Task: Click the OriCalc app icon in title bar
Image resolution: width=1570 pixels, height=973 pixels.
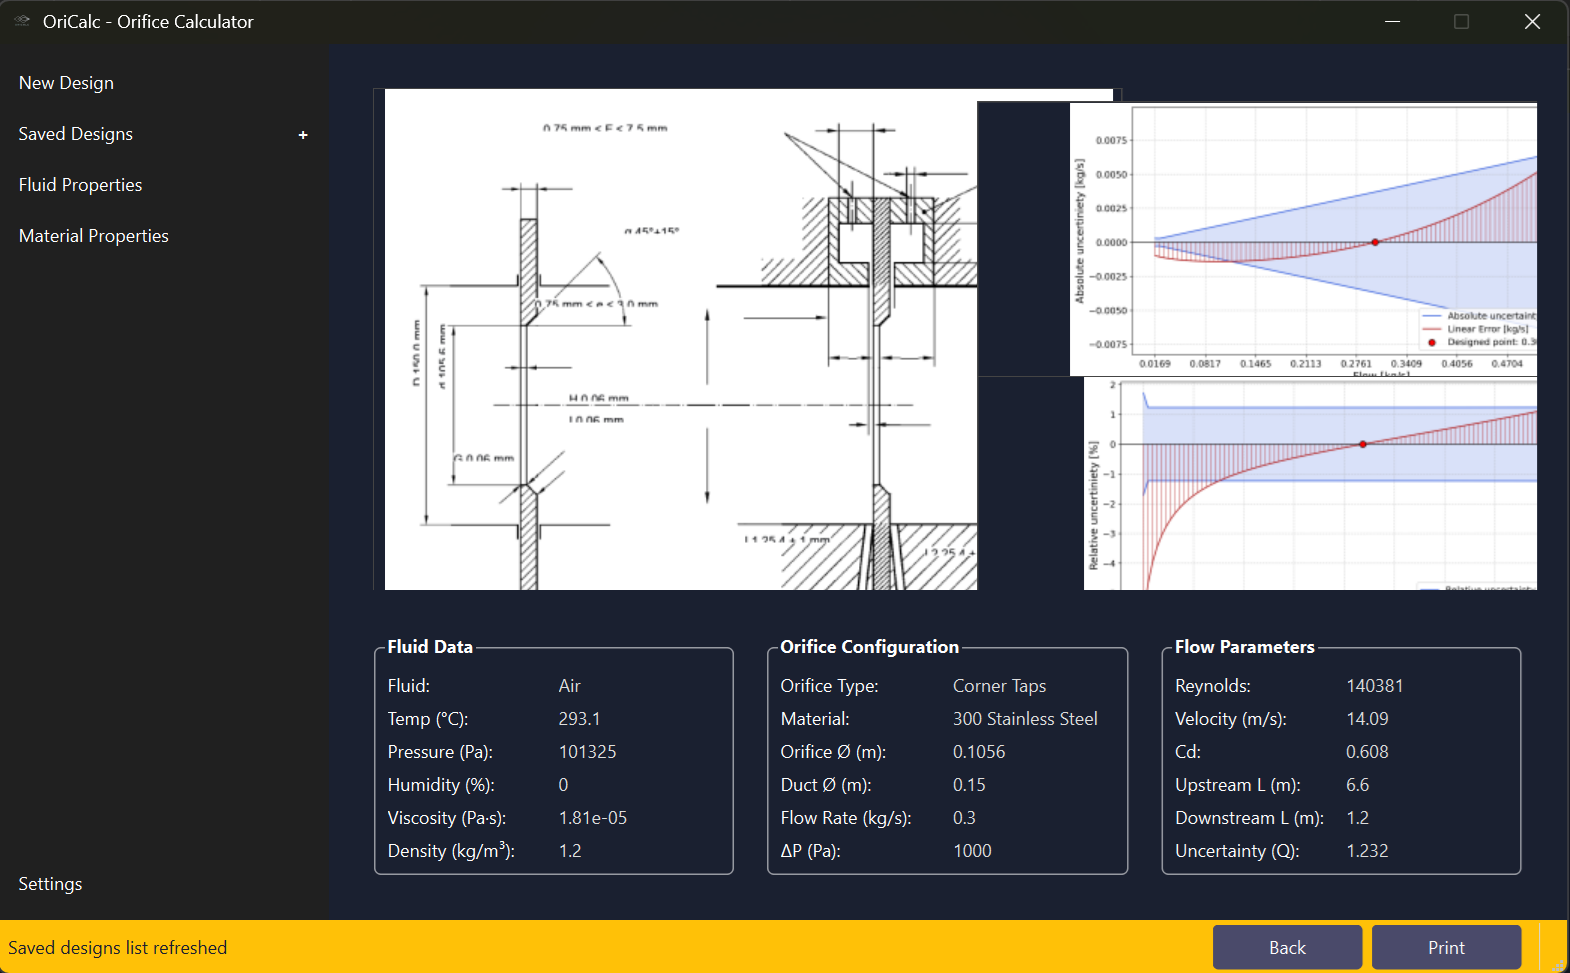Action: click(x=22, y=21)
